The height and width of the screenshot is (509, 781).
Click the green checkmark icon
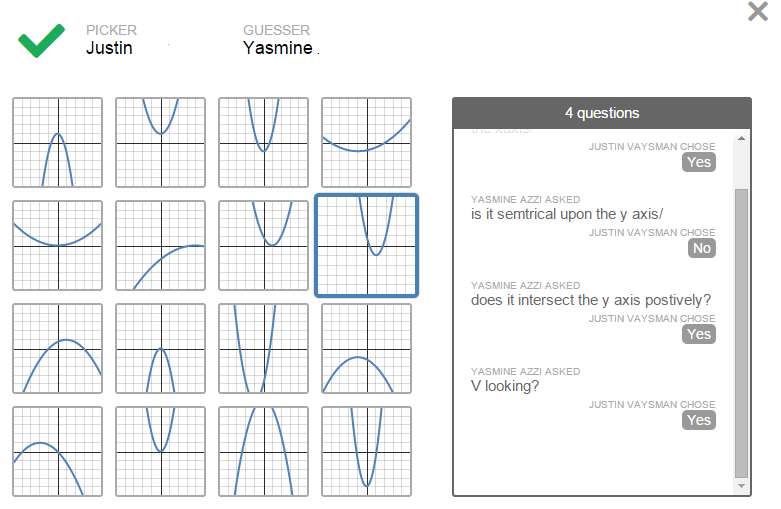click(41, 41)
